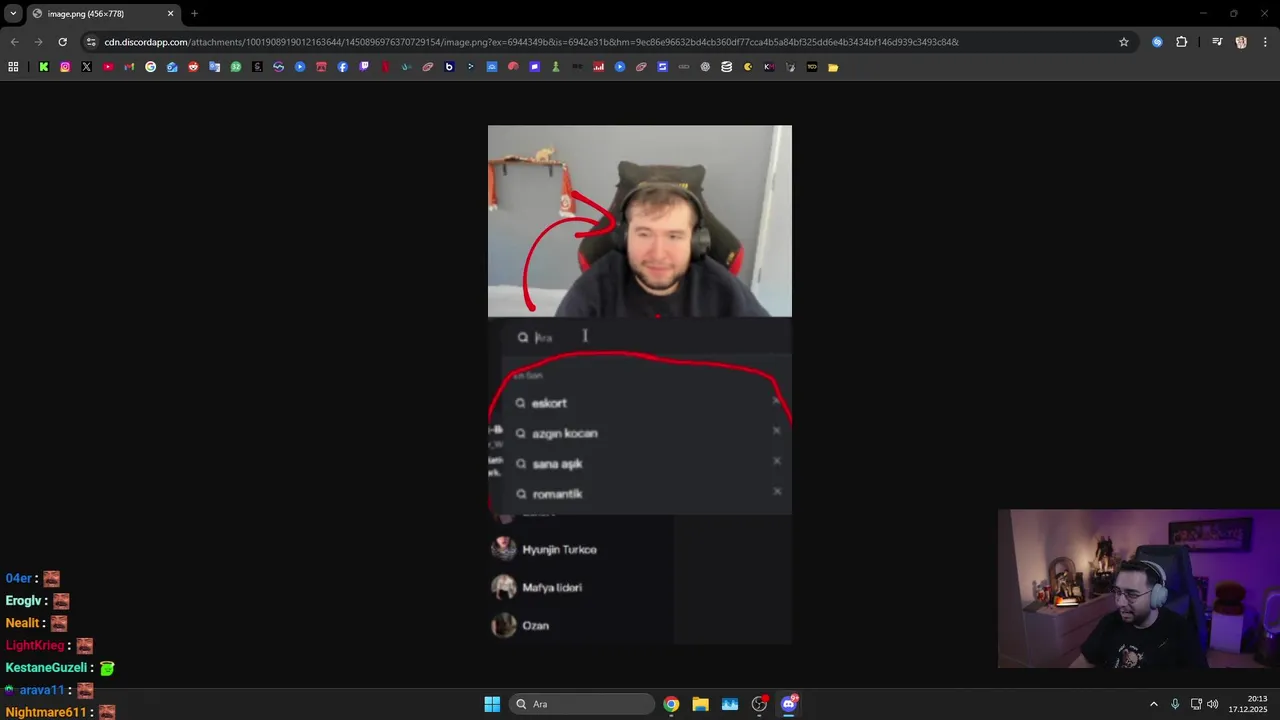Close the image.png tab
Image resolution: width=1280 pixels, height=720 pixels.
pyautogui.click(x=170, y=14)
